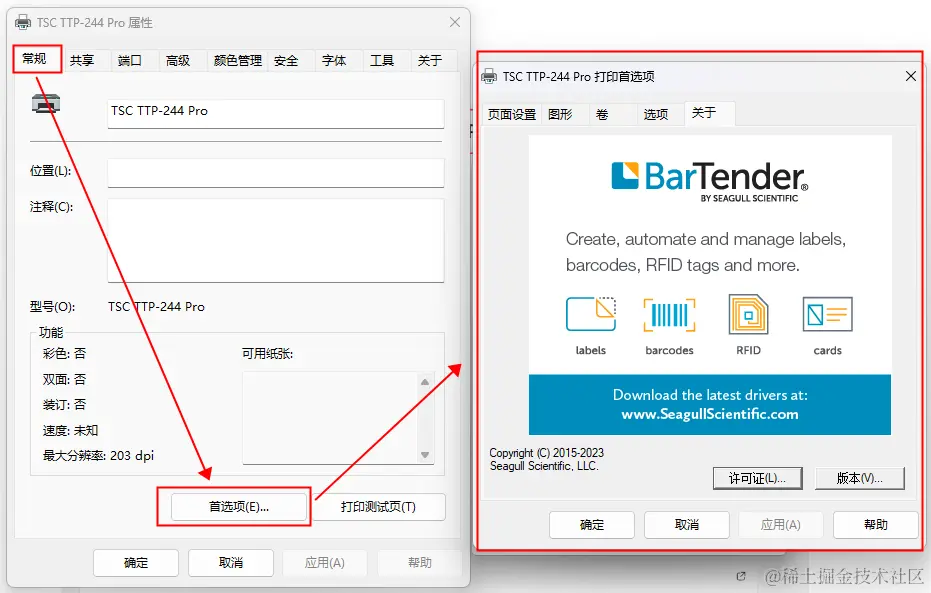This screenshot has width=931, height=593.
Task: Click 应用(A) in Properties window
Action: (325, 563)
